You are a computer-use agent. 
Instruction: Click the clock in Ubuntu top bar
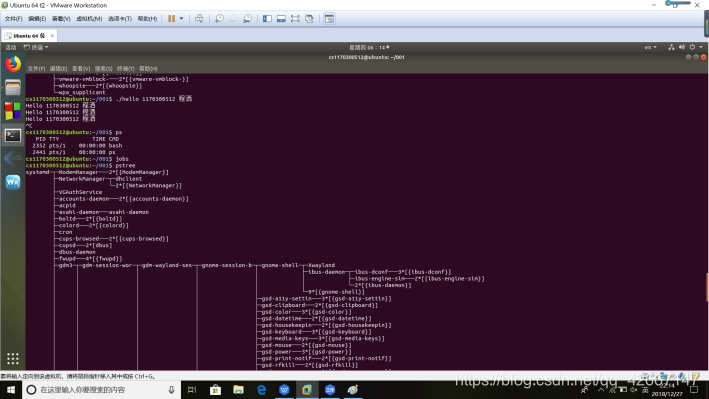pos(369,47)
